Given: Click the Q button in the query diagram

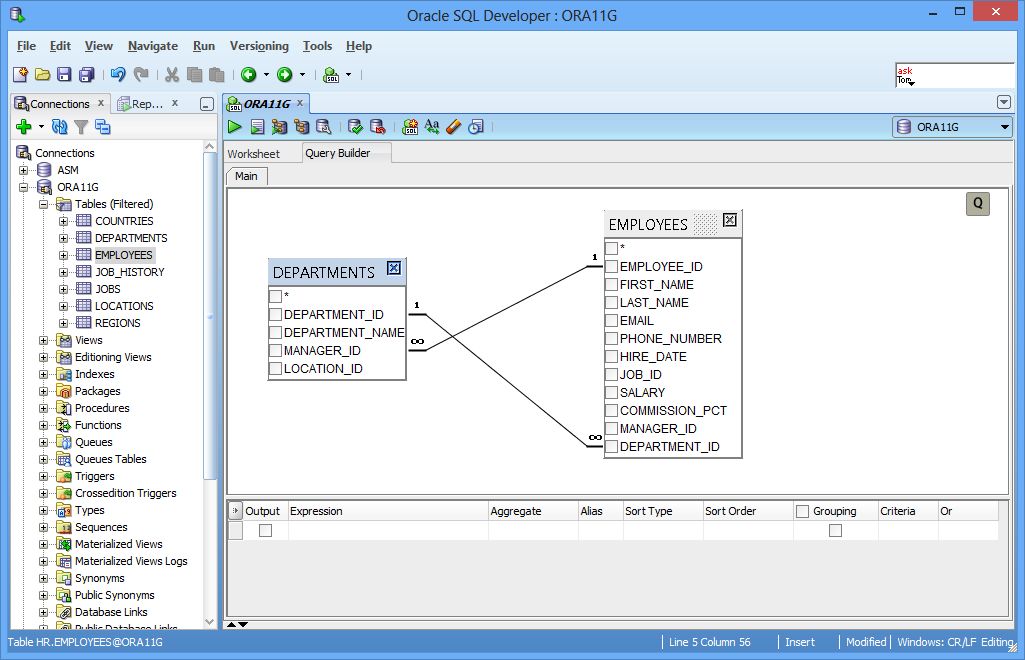Looking at the screenshot, I should coord(977,203).
